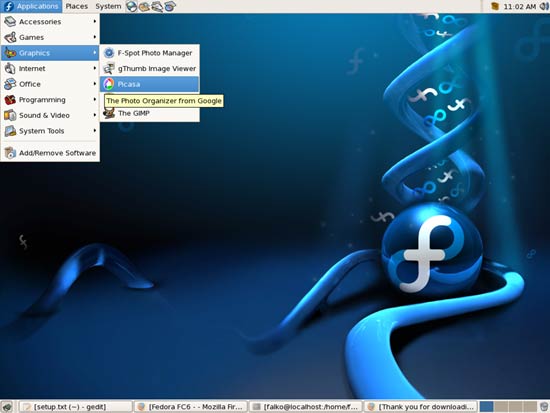Switch to the third workspace in switcher
This screenshot has width=550, height=413.
coord(515,407)
